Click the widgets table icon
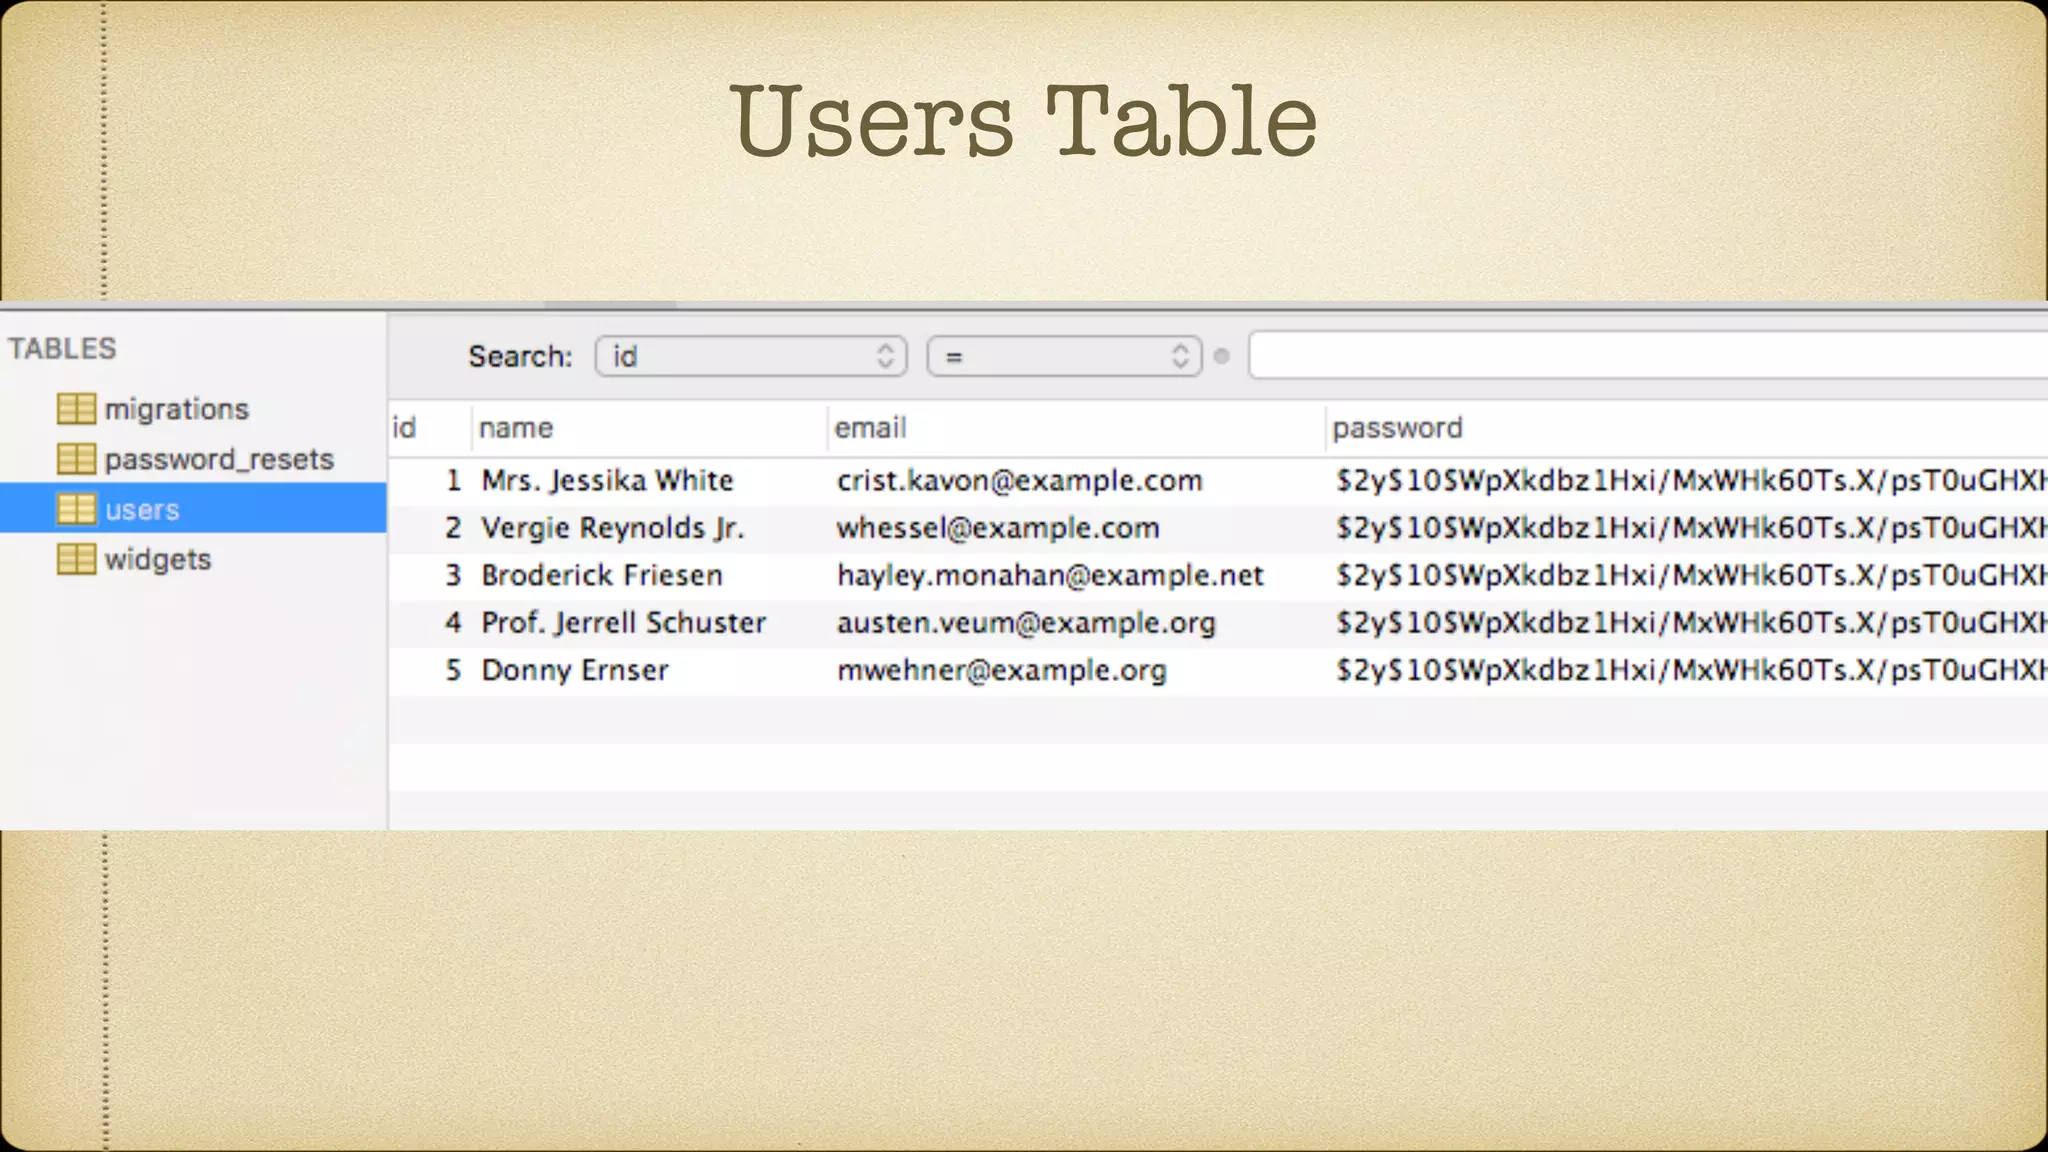 tap(77, 559)
